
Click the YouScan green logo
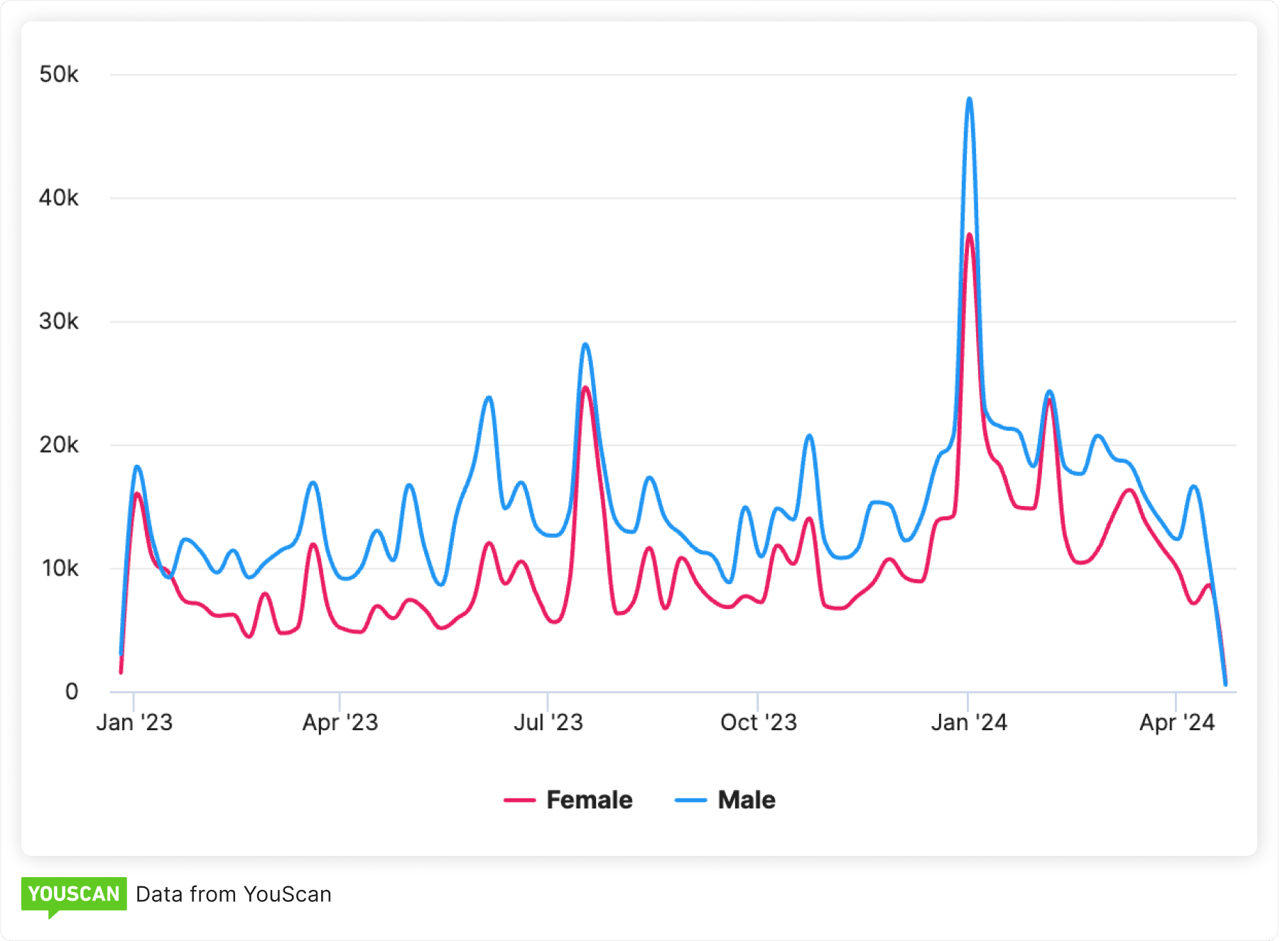[74, 894]
